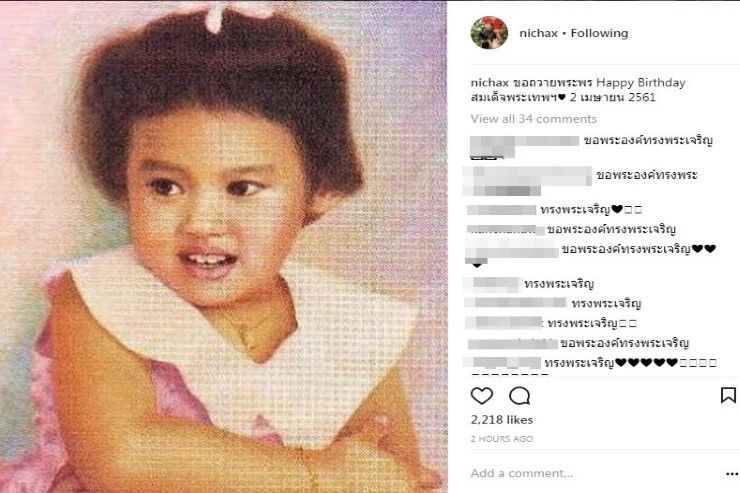Click nichax username in the caption
Screen dimensions: 740x493
click(489, 83)
